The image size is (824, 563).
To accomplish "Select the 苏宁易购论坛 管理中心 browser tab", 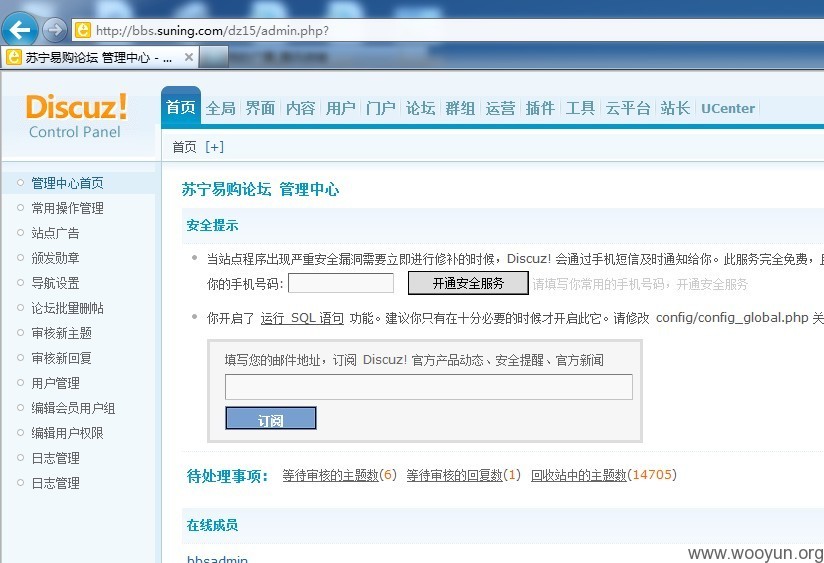I will (99, 57).
